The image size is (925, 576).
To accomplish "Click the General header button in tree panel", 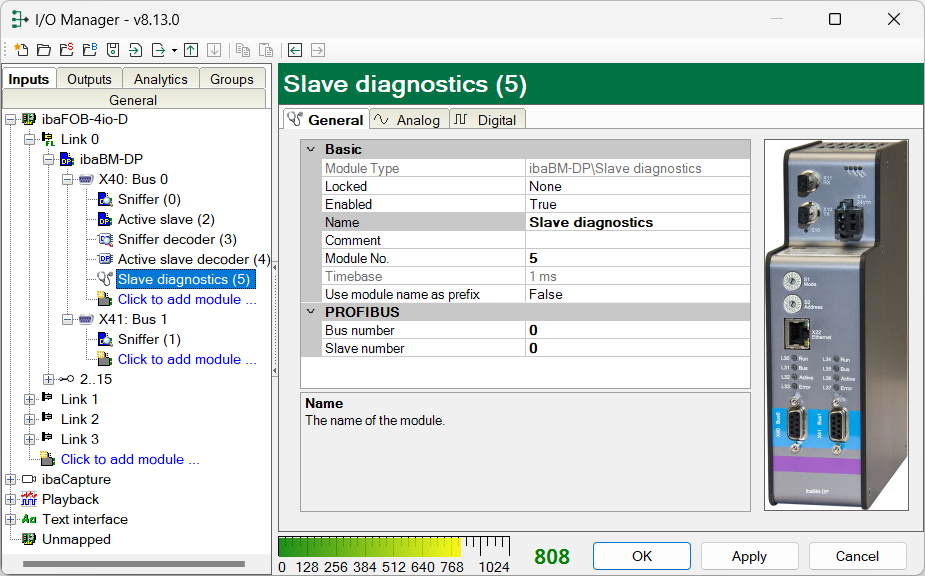I will point(134,100).
